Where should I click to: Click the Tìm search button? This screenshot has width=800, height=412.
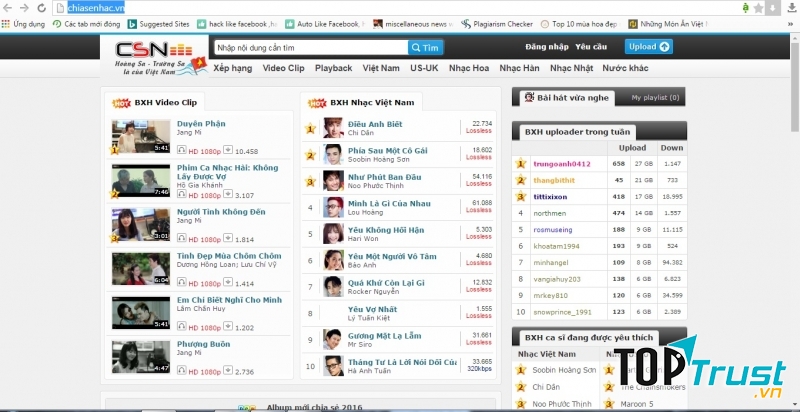pyautogui.click(x=426, y=47)
